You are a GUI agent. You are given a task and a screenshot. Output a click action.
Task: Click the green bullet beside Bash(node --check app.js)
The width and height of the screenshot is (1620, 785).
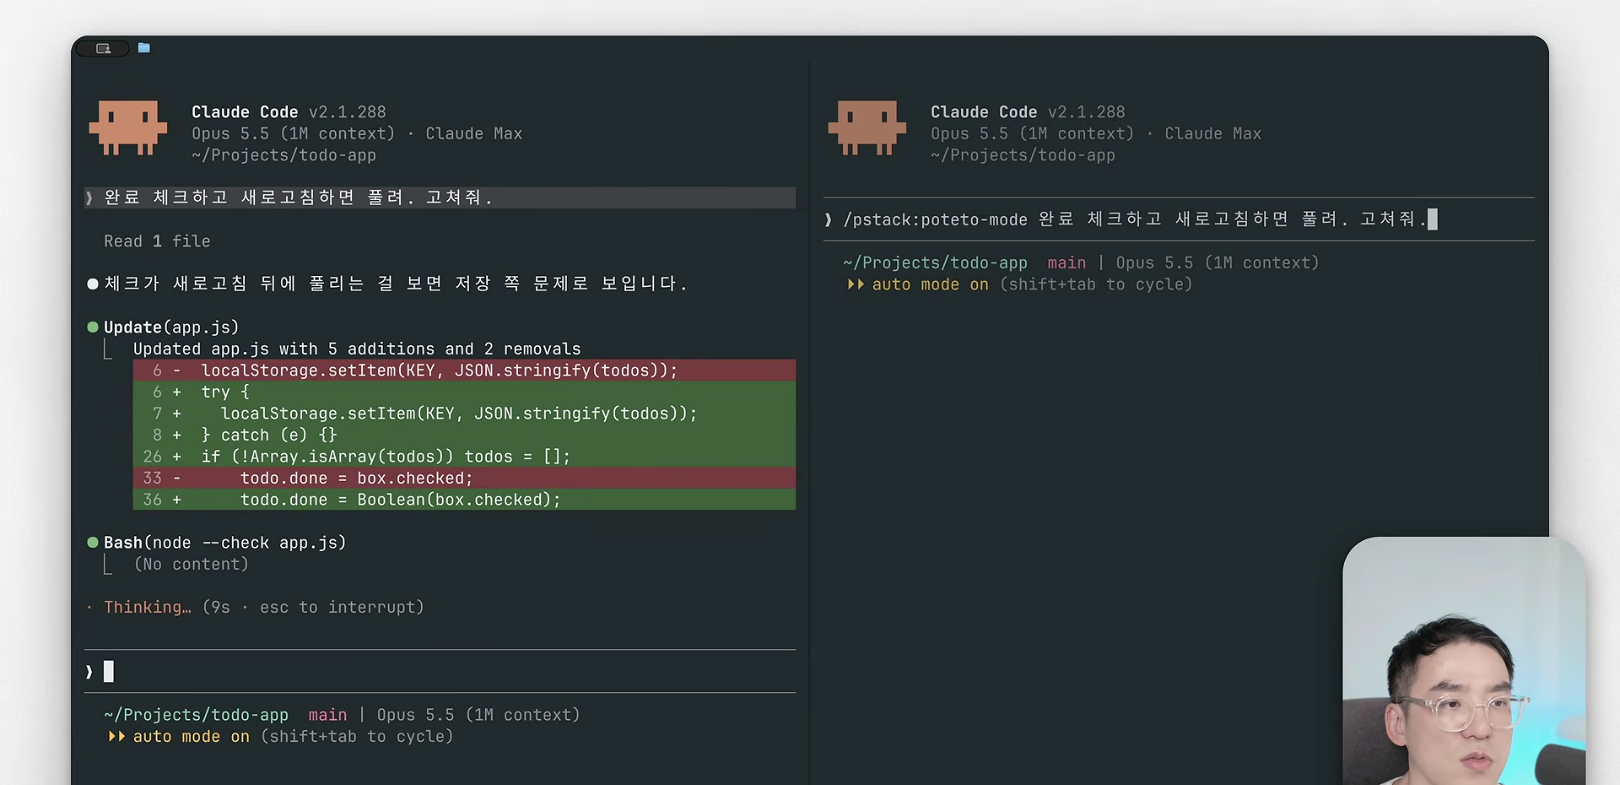pos(93,542)
